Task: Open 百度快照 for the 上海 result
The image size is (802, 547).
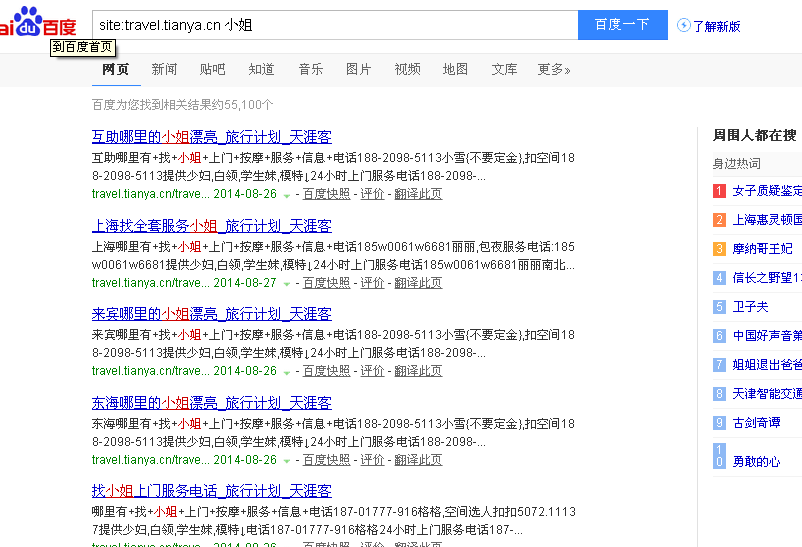Action: [326, 283]
